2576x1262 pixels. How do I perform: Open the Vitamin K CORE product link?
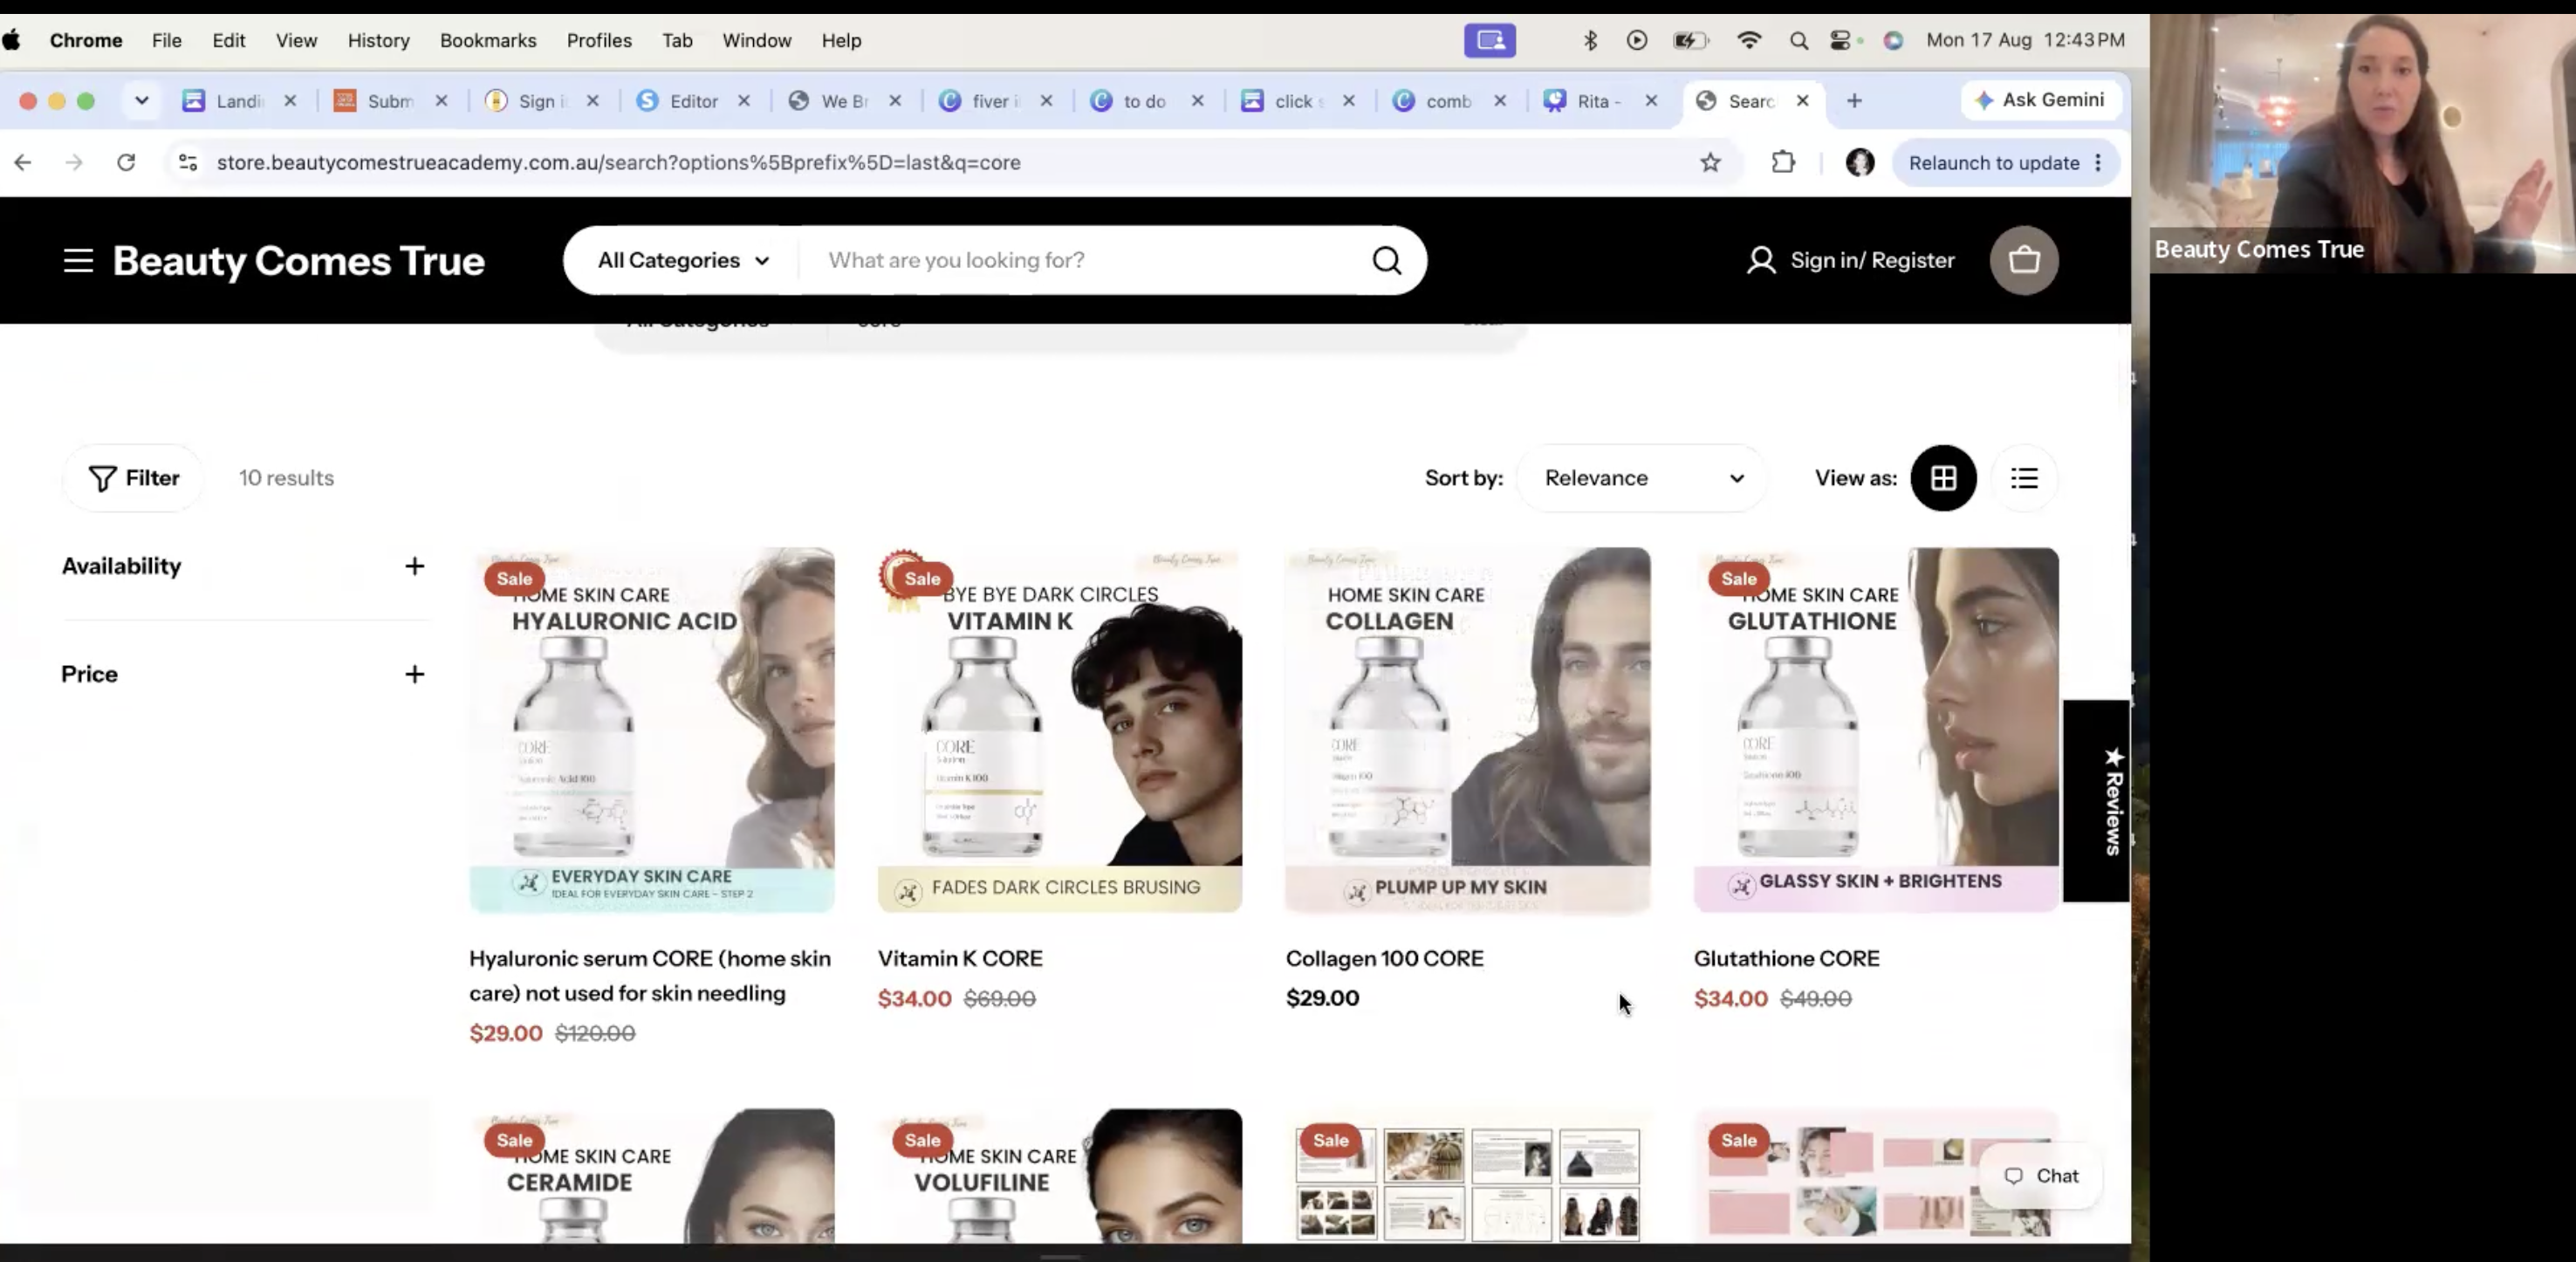[960, 958]
